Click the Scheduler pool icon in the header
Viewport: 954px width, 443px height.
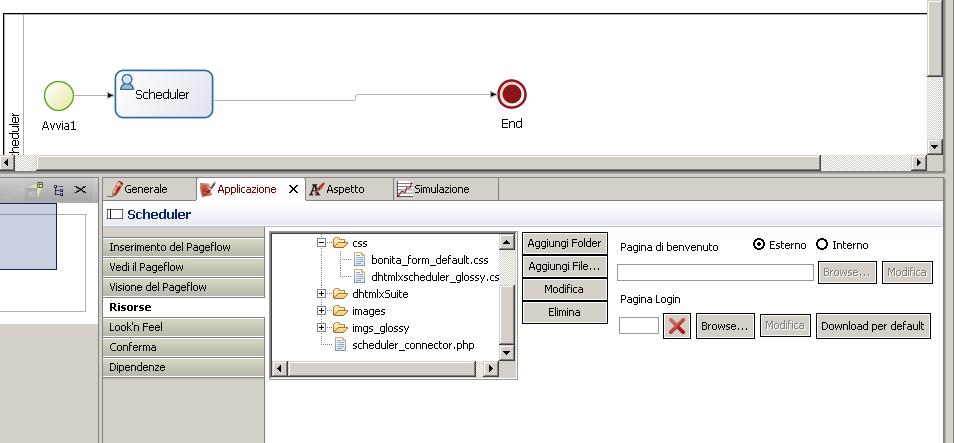114,214
